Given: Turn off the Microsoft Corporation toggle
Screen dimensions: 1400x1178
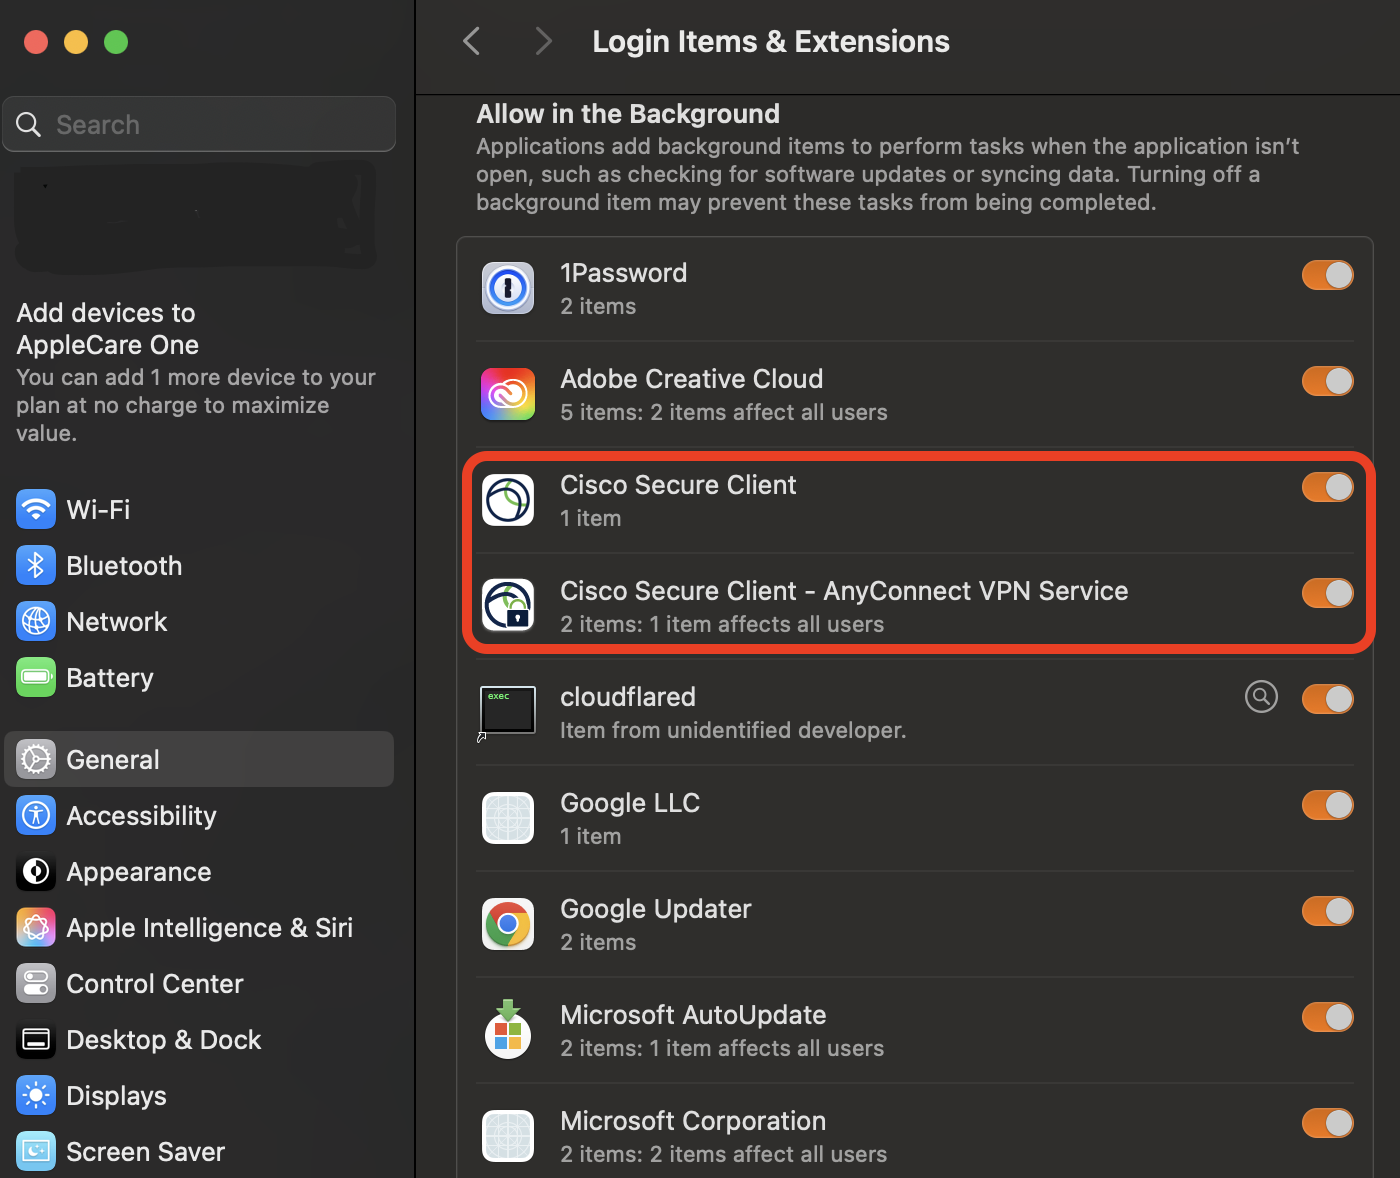Looking at the screenshot, I should (x=1328, y=1123).
